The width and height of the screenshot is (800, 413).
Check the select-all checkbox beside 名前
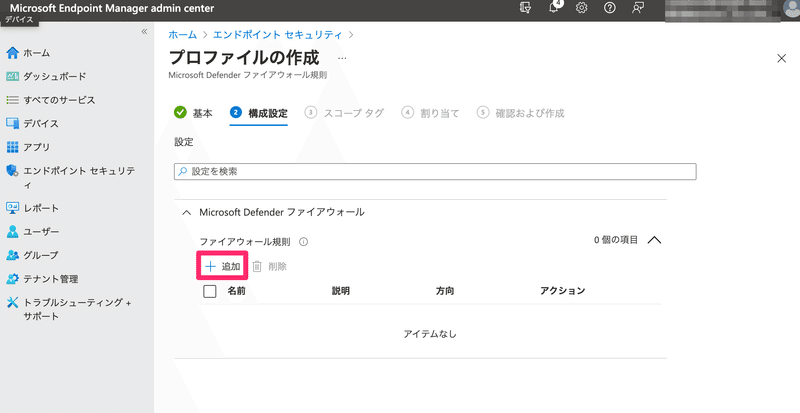click(x=210, y=291)
